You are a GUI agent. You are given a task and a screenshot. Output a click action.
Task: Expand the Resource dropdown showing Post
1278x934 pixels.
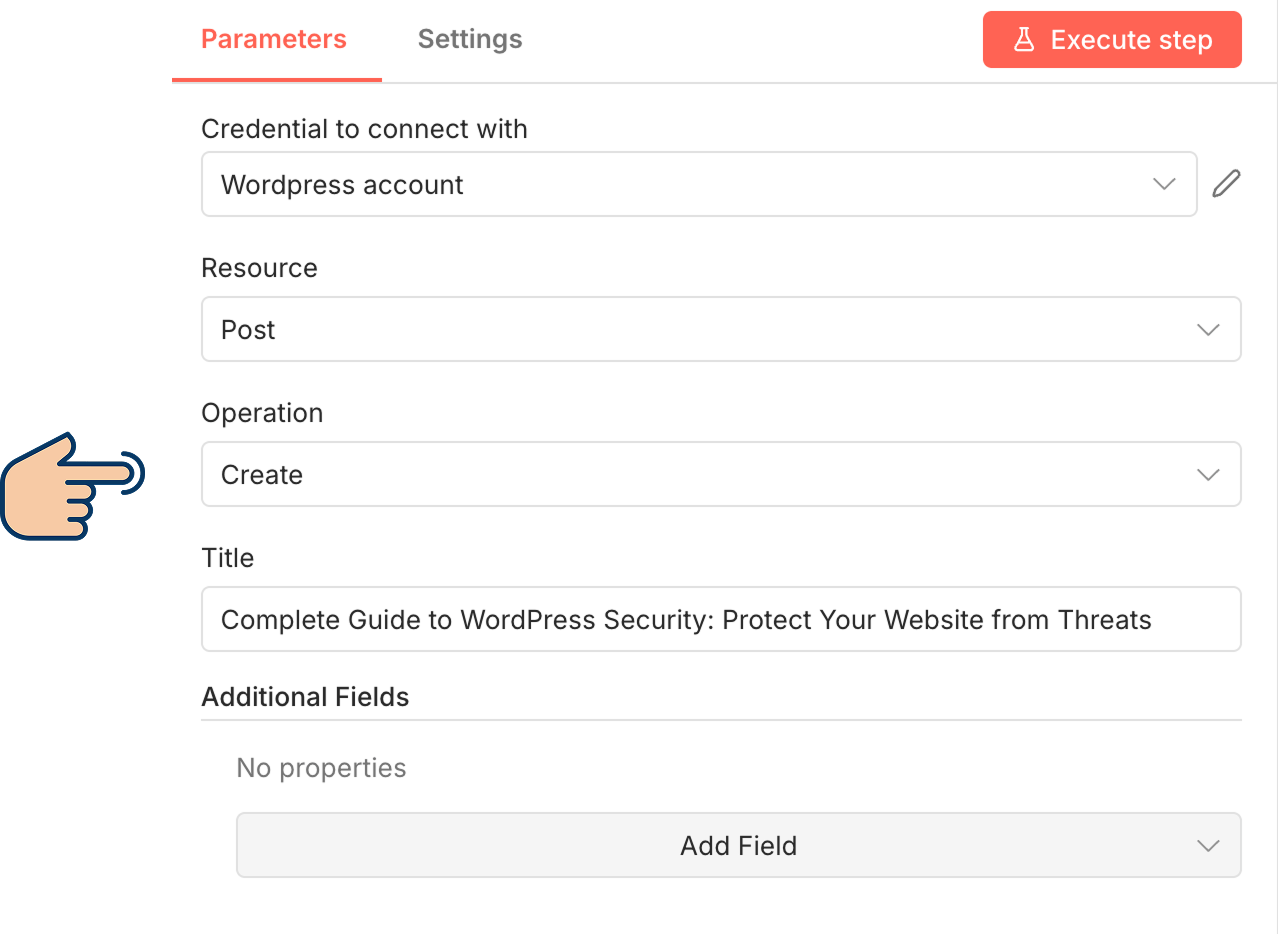tap(700, 330)
